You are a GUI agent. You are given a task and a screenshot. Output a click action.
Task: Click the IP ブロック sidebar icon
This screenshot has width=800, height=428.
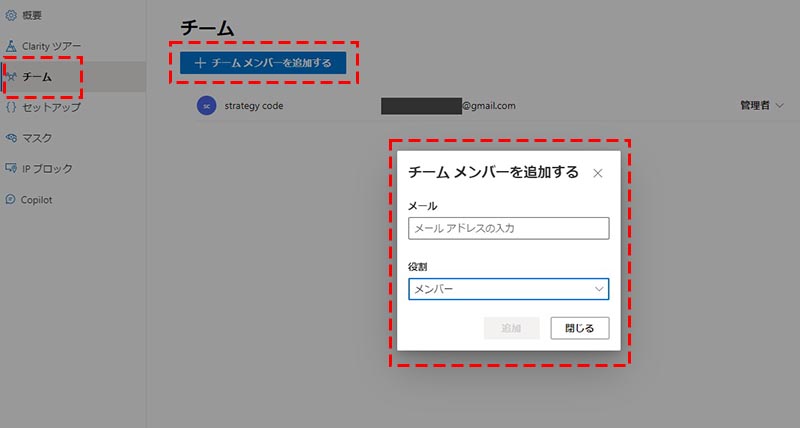(11, 169)
